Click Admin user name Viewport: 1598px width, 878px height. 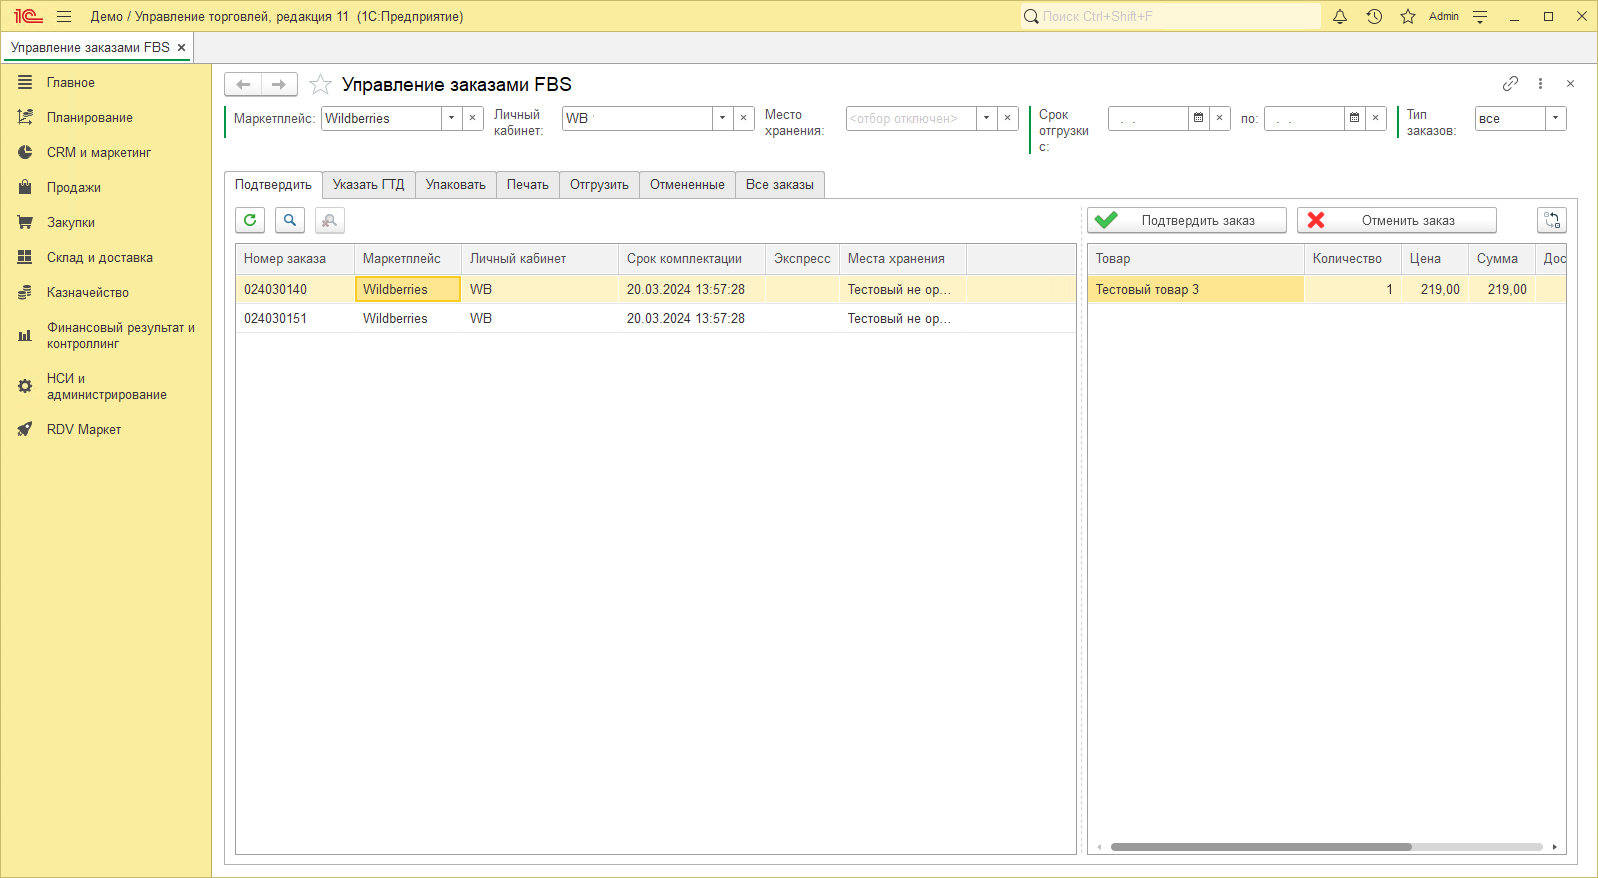(1443, 16)
